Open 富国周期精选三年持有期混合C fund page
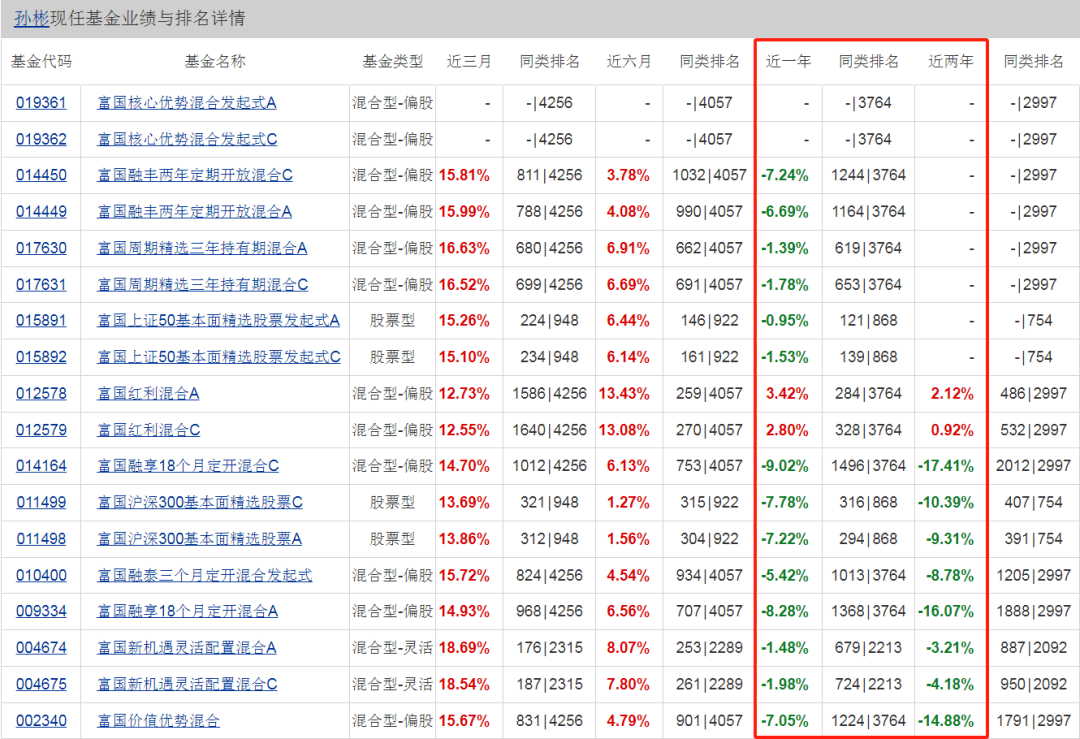Viewport: 1080px width, 739px height. (202, 284)
